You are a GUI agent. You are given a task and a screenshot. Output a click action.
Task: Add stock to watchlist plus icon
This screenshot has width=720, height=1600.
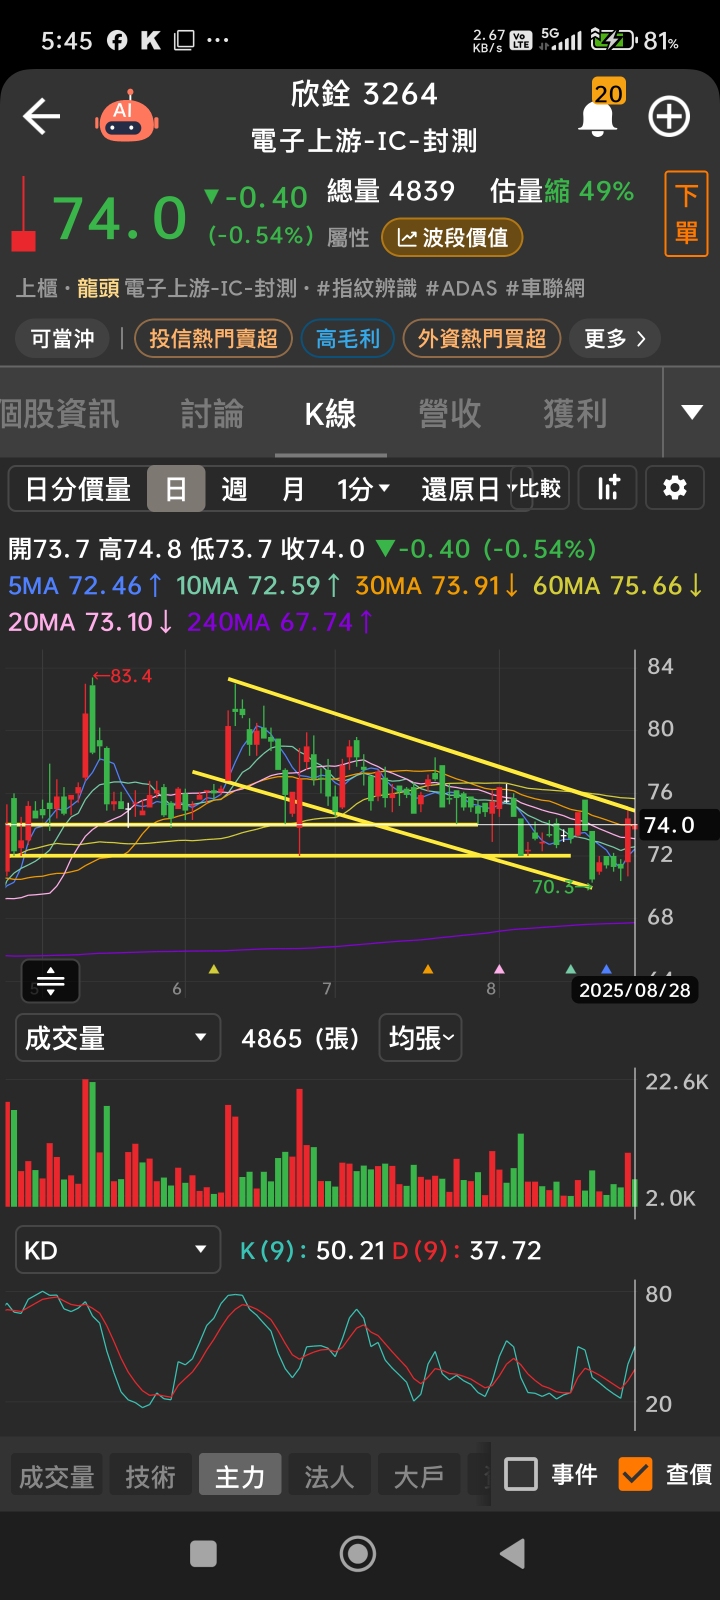coord(669,117)
